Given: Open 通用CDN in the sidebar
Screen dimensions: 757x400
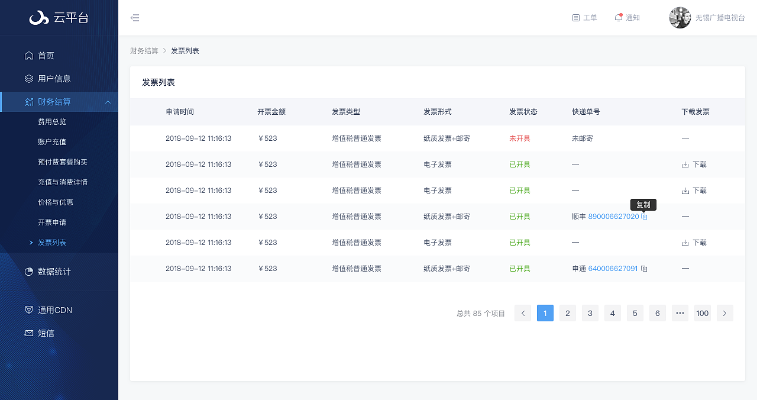Looking at the screenshot, I should tap(55, 310).
